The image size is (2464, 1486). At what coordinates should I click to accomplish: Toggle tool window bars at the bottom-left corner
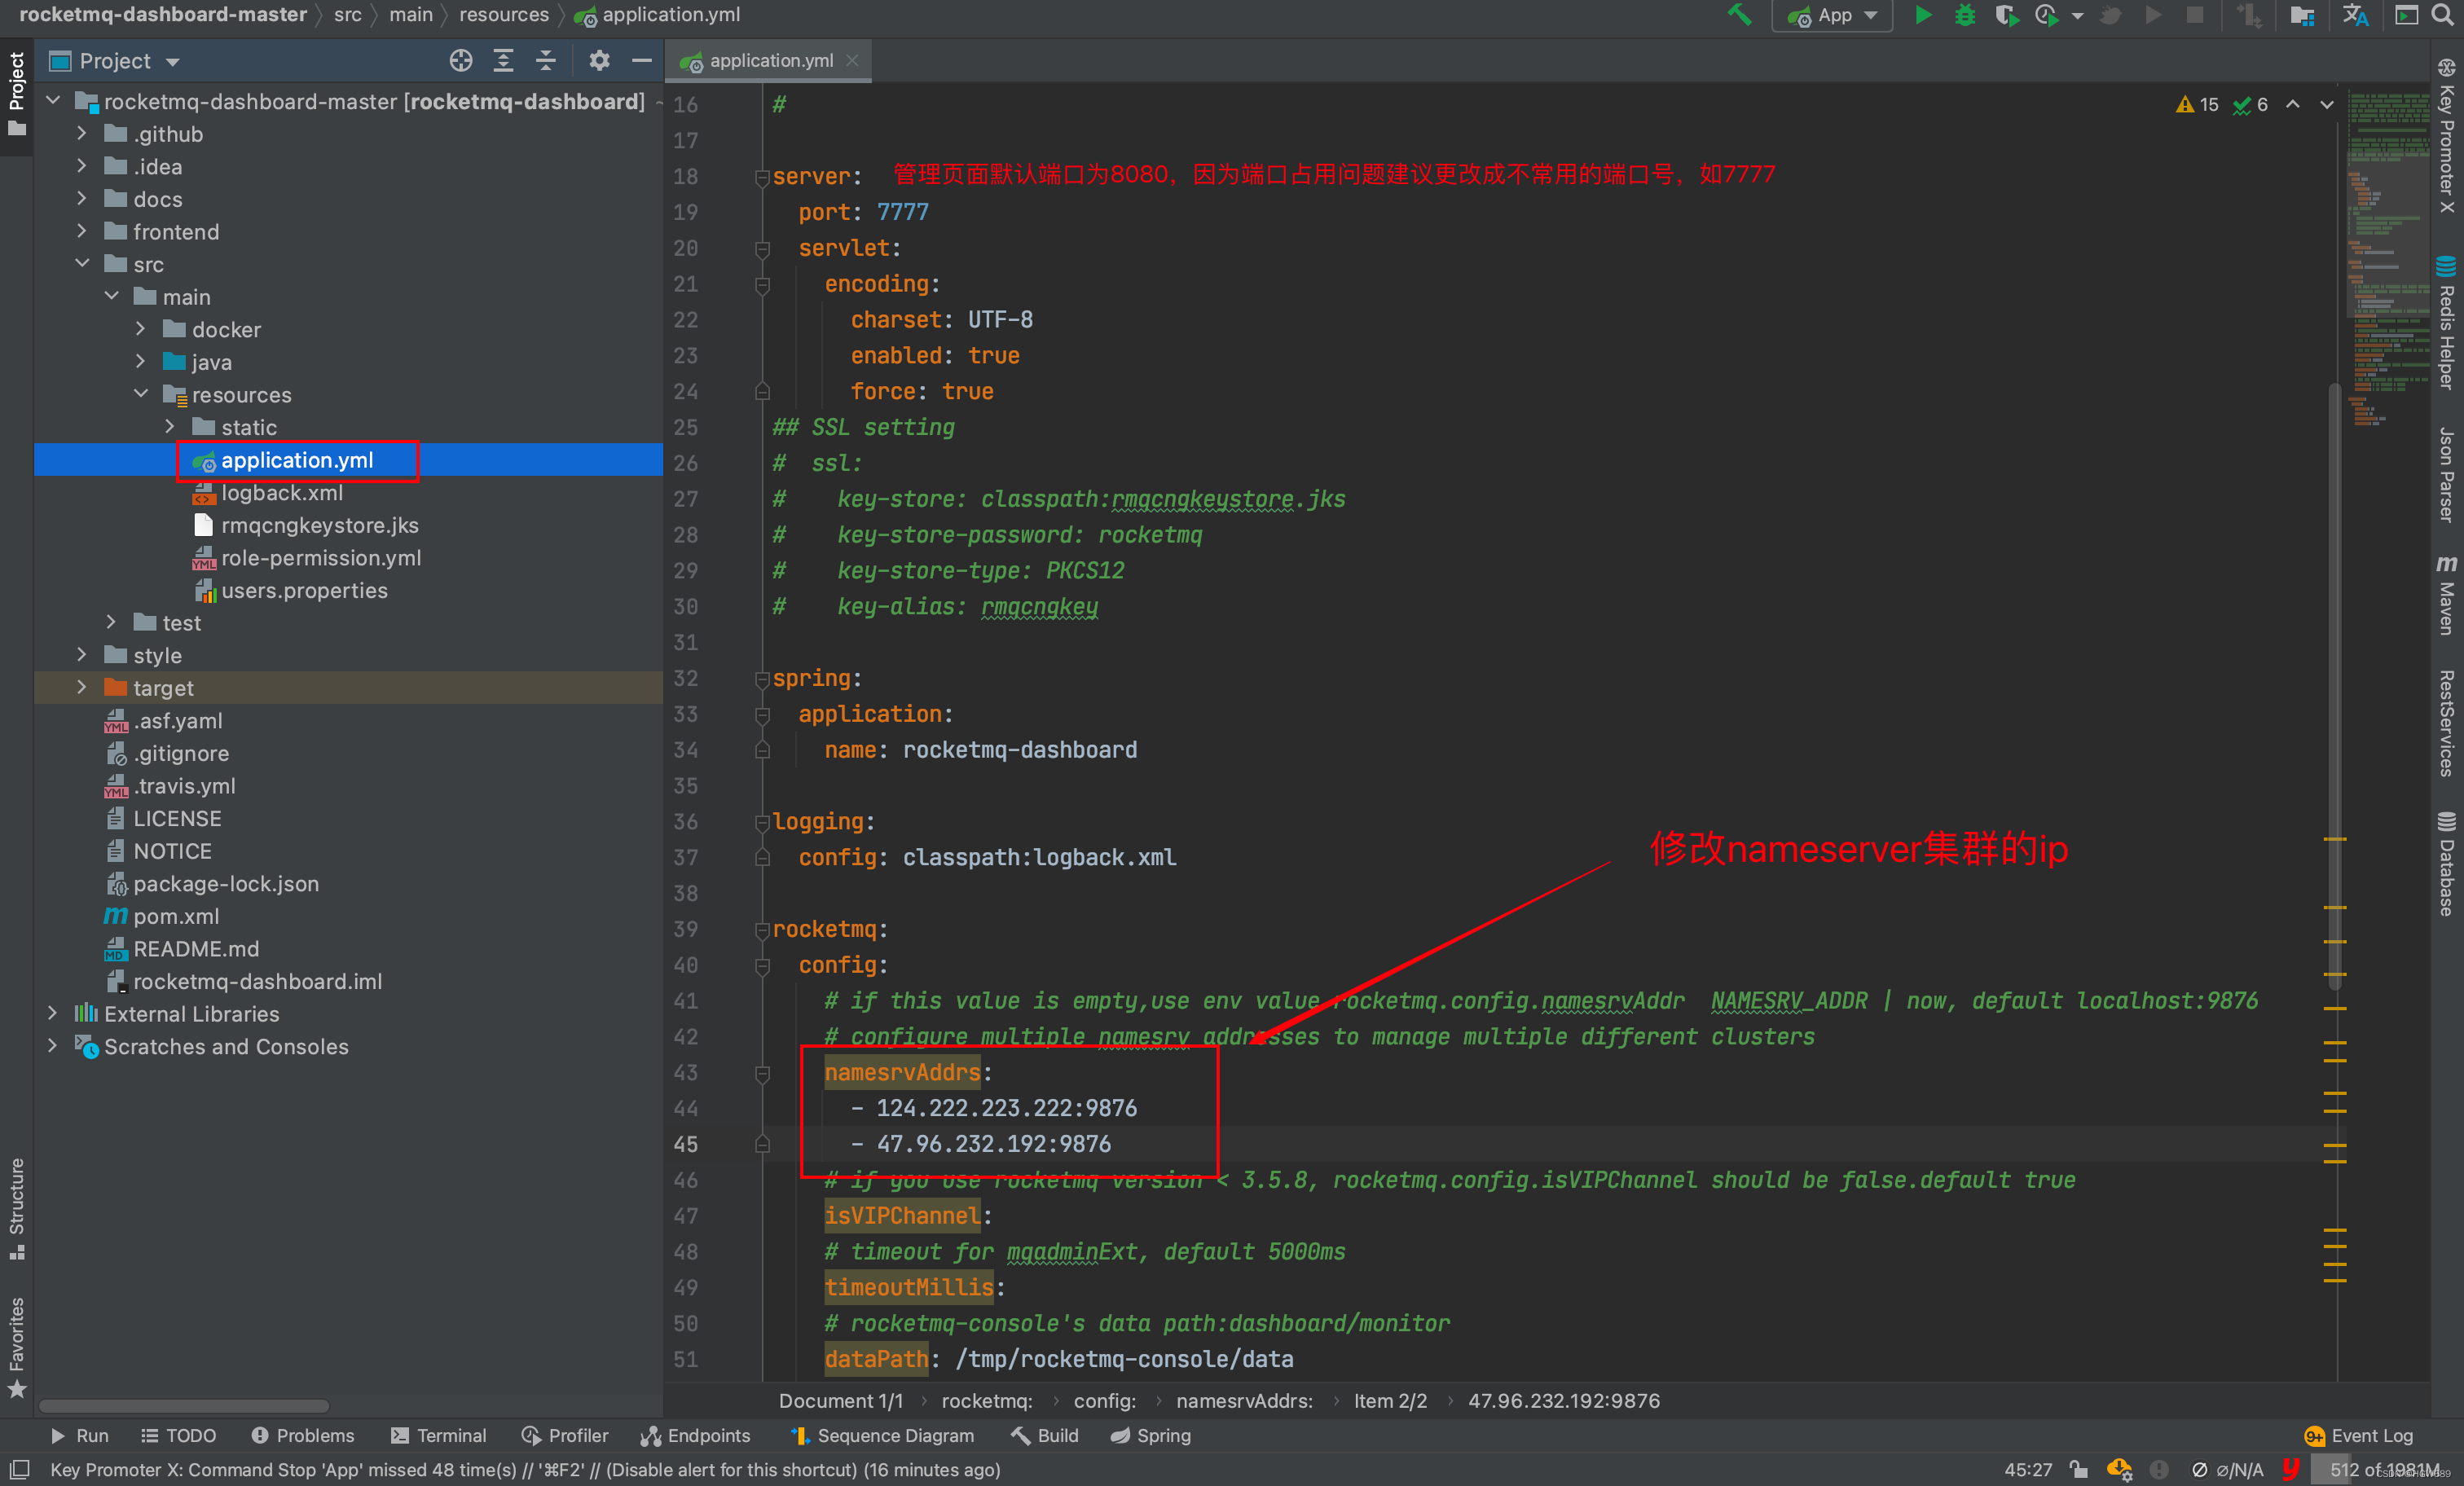[19, 1469]
